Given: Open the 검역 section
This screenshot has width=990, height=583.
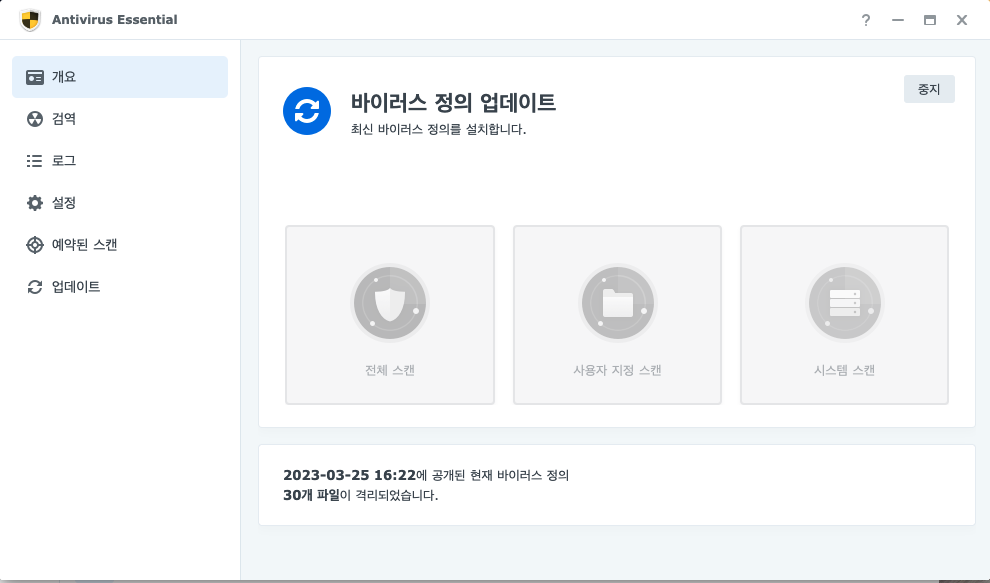Looking at the screenshot, I should click(120, 119).
